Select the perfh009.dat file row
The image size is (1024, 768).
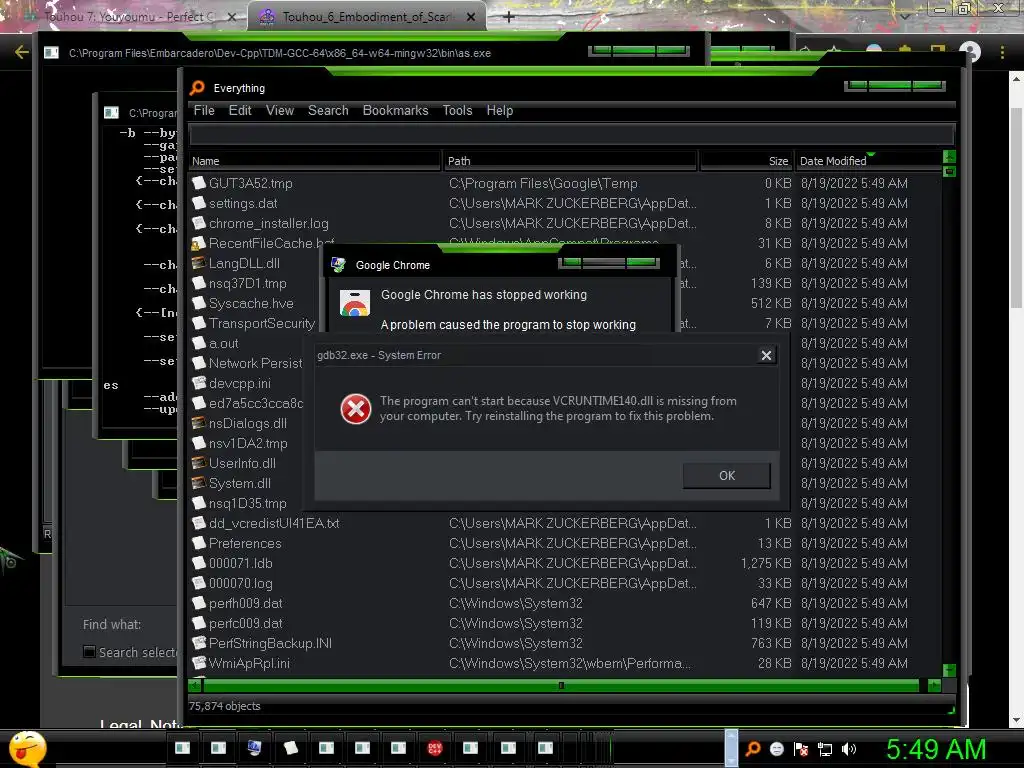tap(565, 603)
